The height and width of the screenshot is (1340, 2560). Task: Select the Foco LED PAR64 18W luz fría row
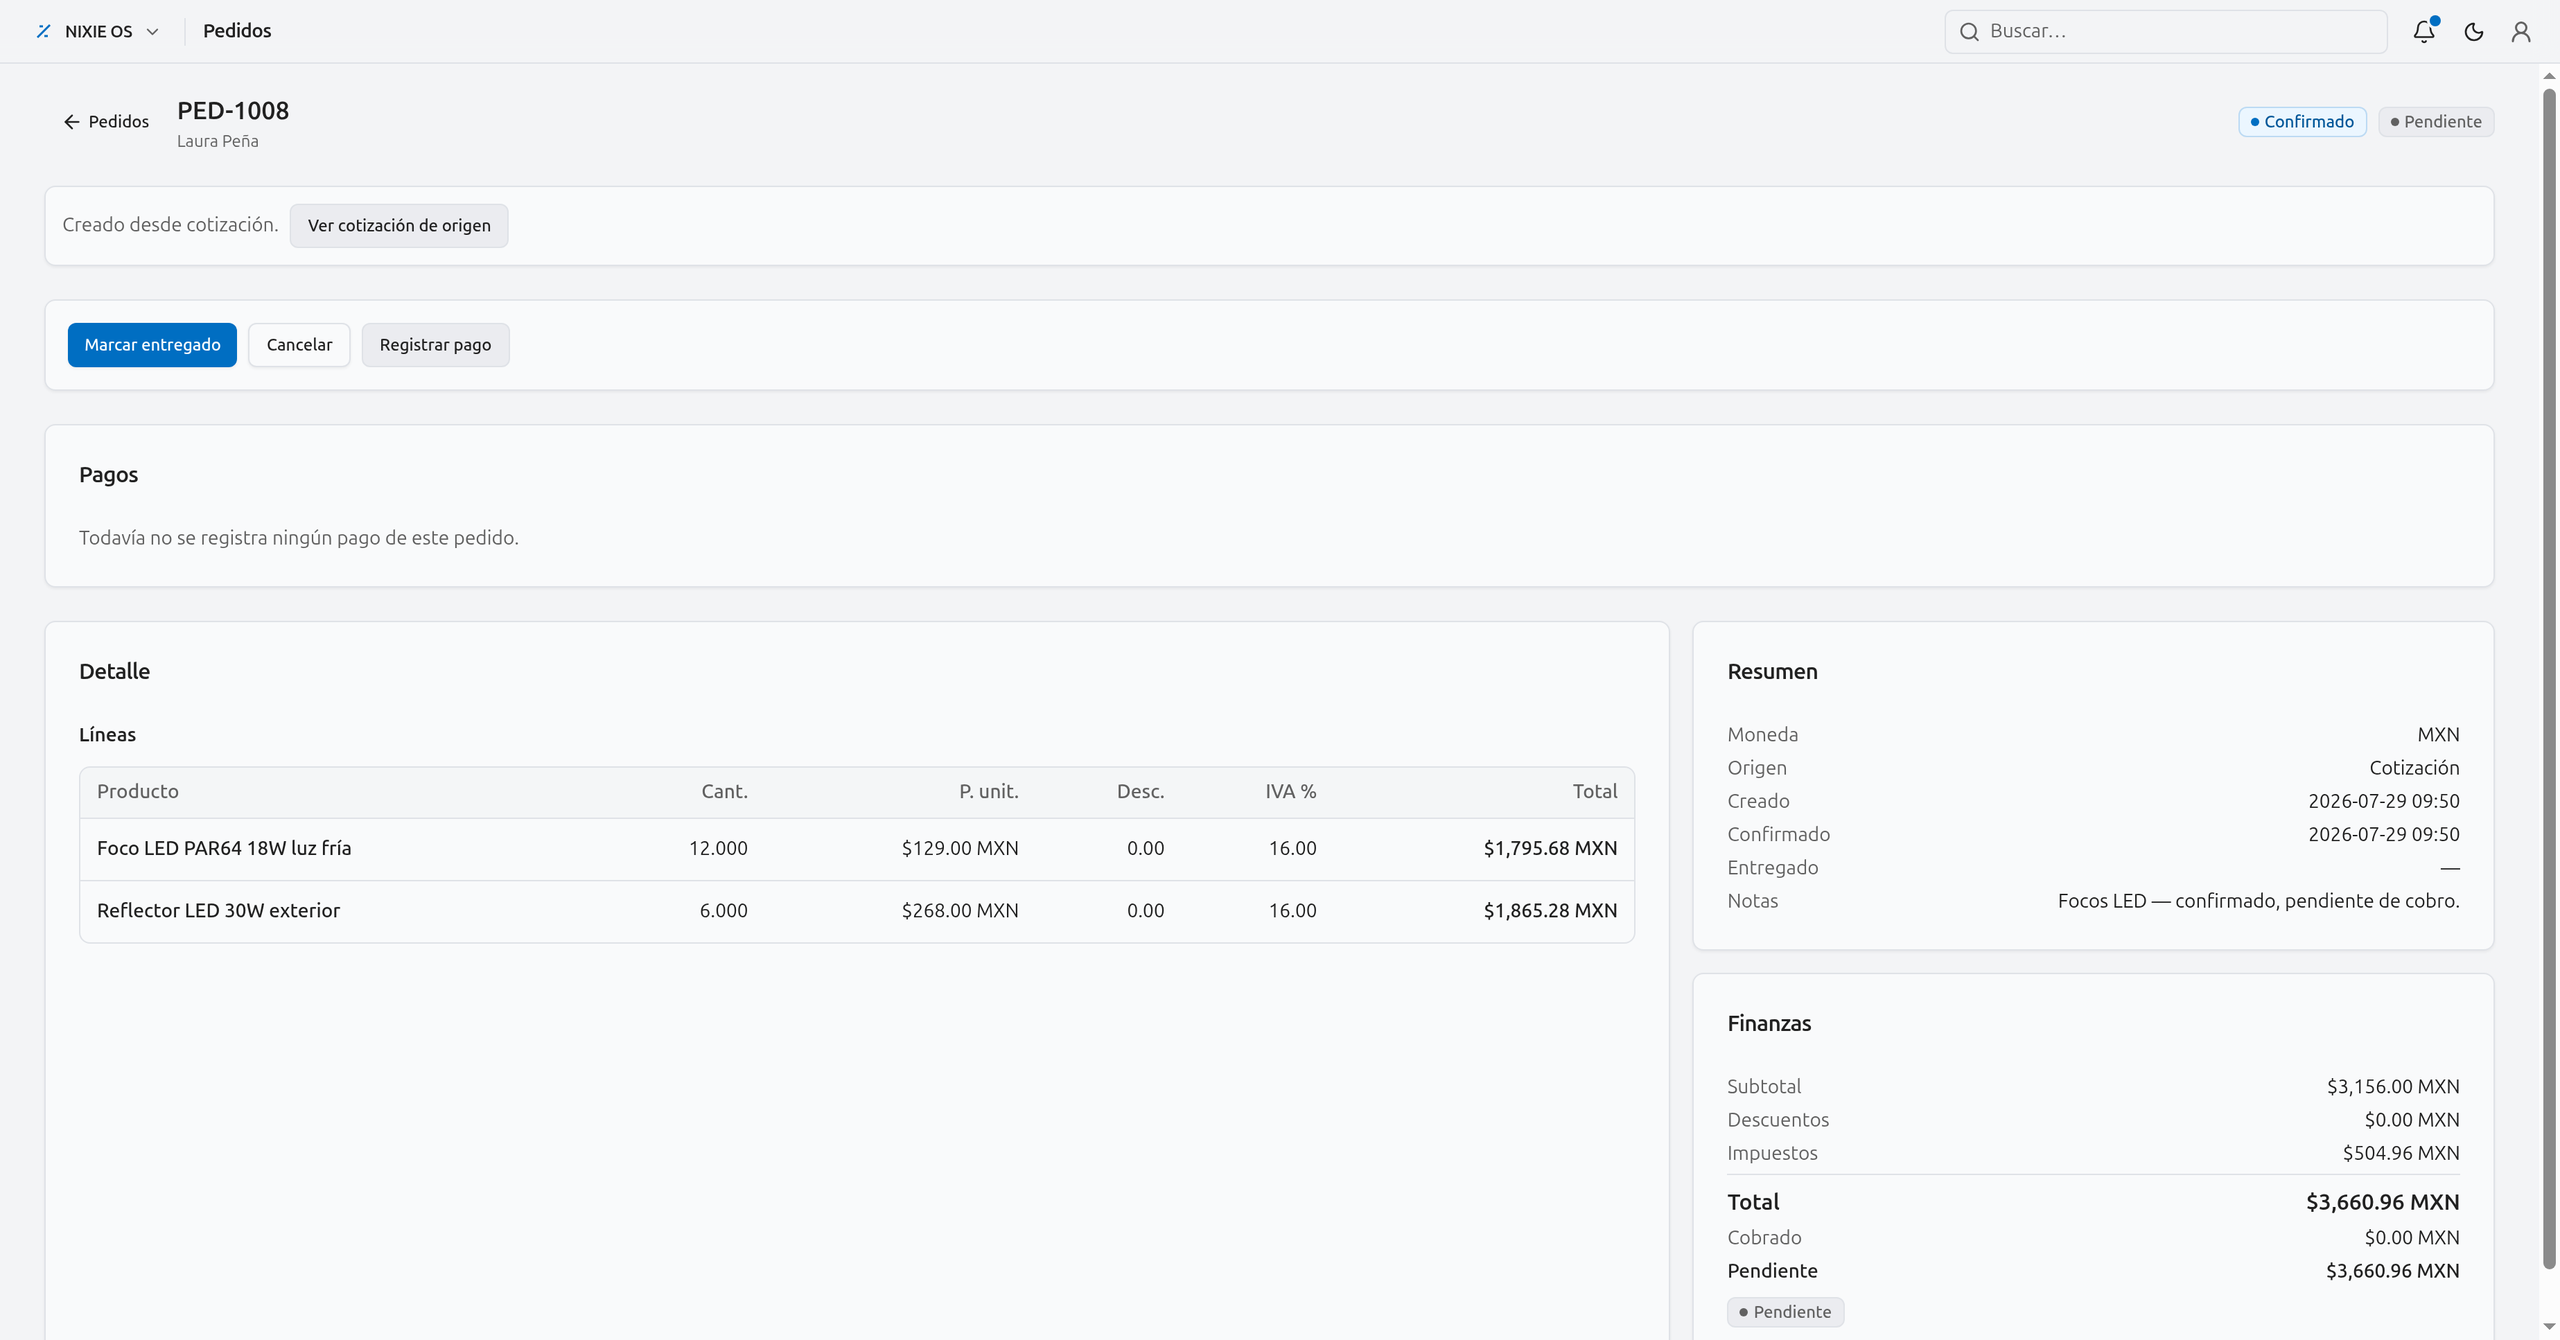click(x=857, y=848)
